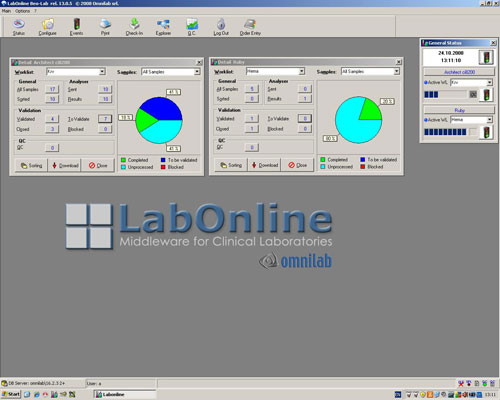Click the first quick launch icon next to Start

coord(27,394)
